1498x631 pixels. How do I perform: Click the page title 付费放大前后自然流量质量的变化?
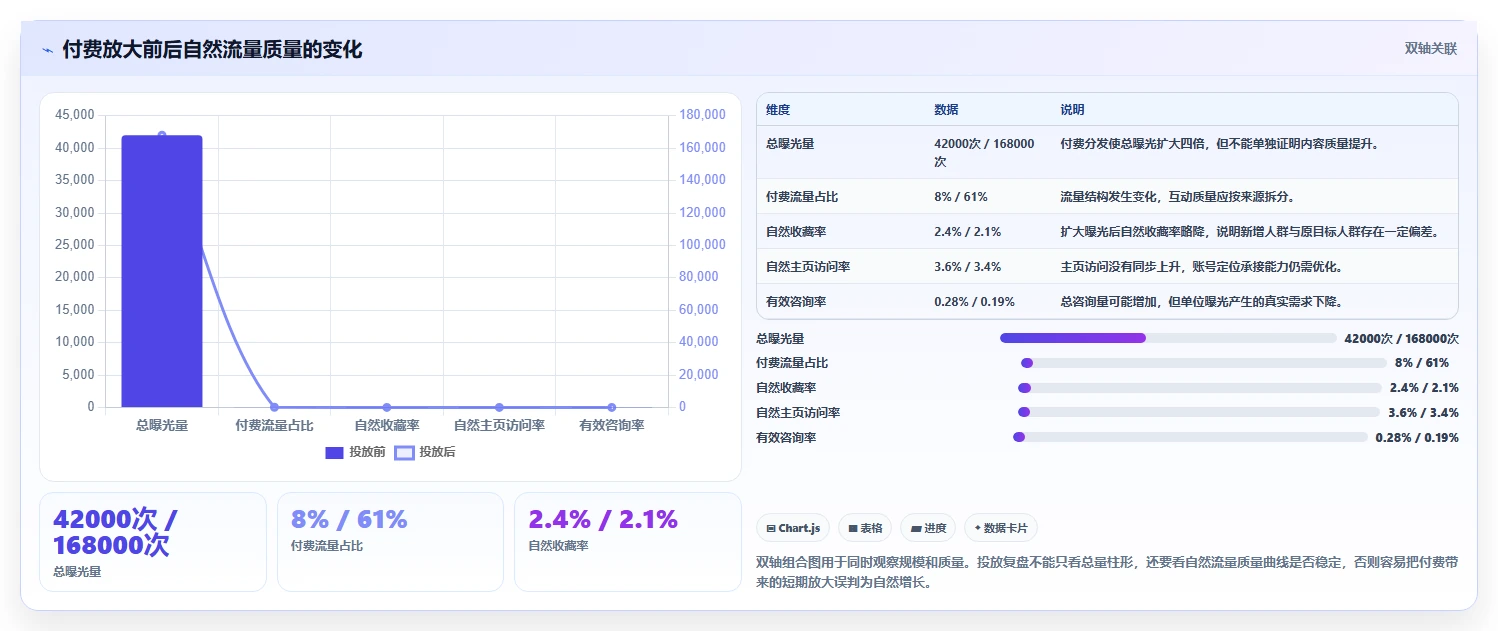(x=213, y=49)
